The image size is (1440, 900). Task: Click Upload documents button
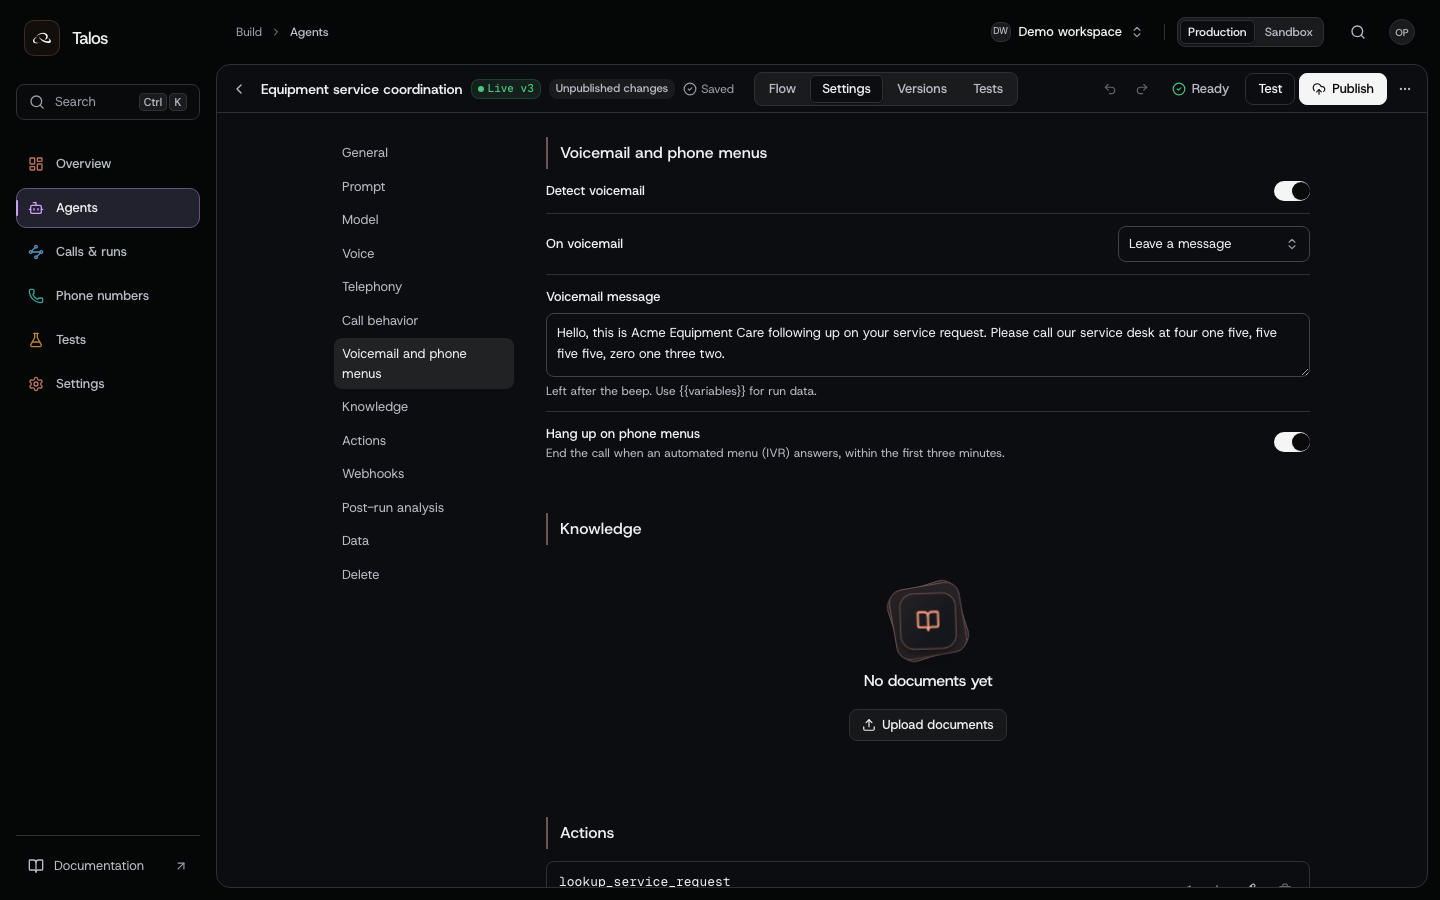(928, 725)
